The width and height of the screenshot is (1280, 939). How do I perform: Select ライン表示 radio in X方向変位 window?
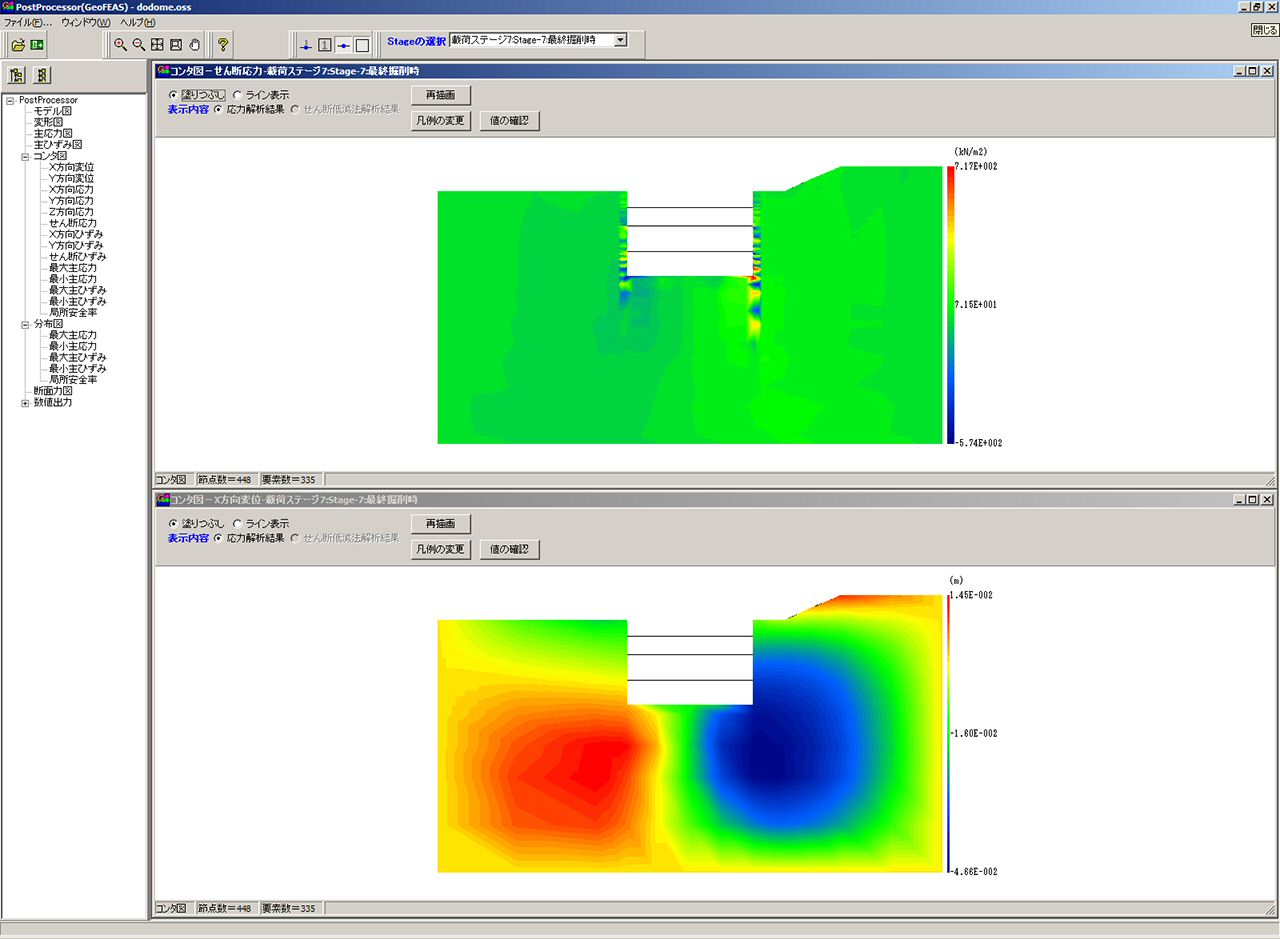237,523
